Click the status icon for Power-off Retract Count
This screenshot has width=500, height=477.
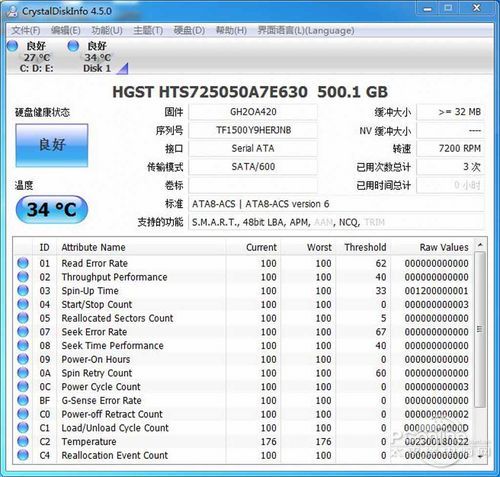[23, 414]
